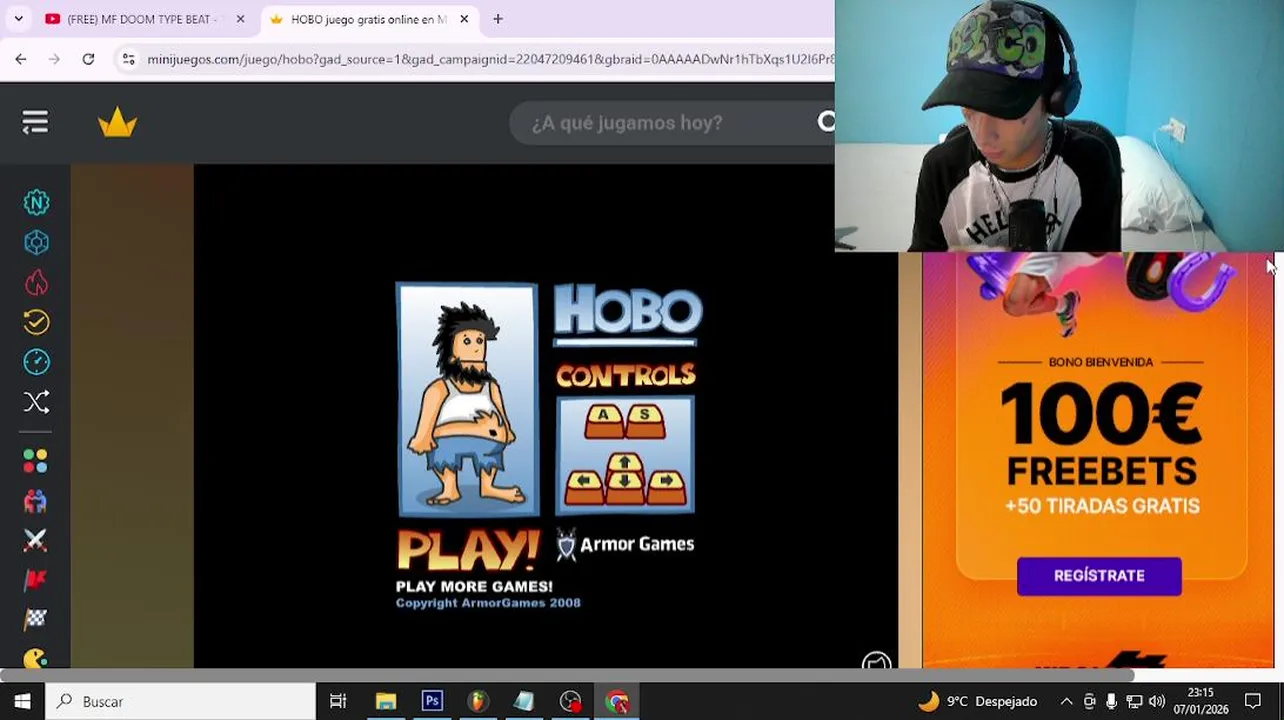Image resolution: width=1284 pixels, height=720 pixels.
Task: Click the round icon below the game frame
Action: (x=876, y=661)
